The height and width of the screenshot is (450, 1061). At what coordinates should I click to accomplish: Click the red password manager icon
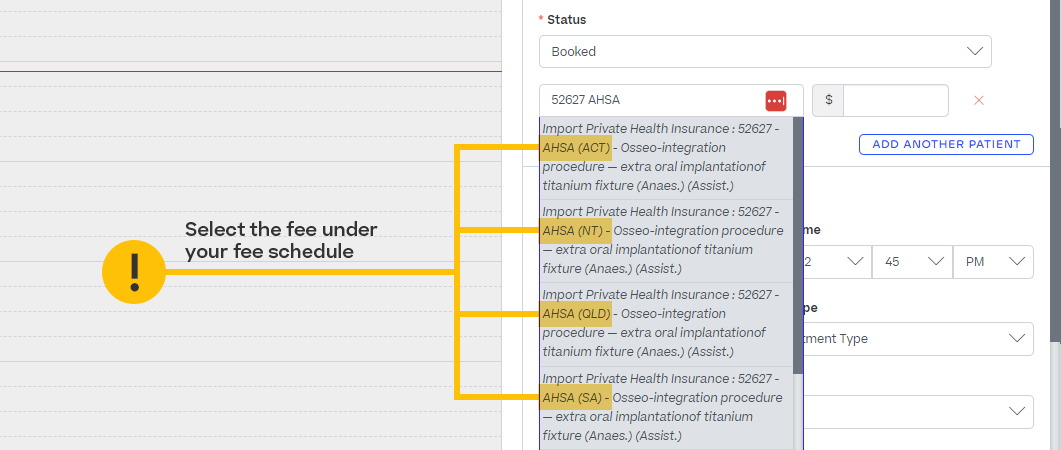click(x=775, y=101)
